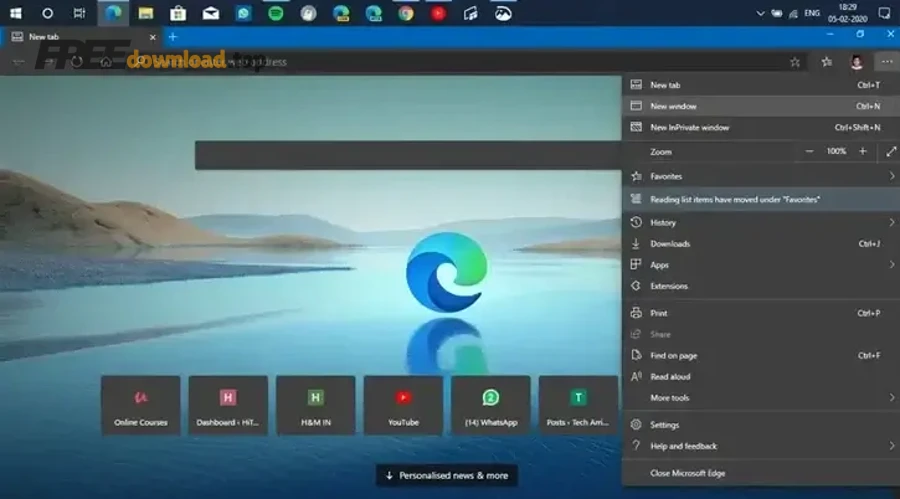Click the Cortana circle icon in taskbar

pos(48,13)
